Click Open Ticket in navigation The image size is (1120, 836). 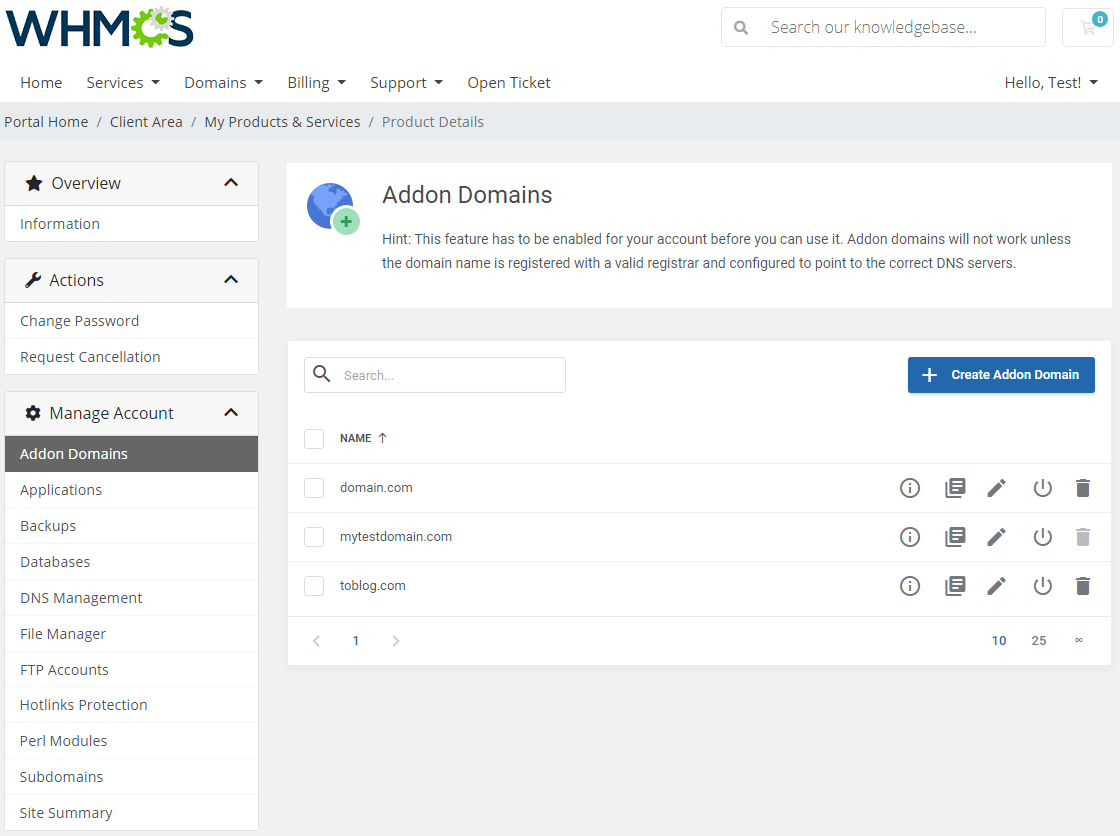[x=509, y=83]
